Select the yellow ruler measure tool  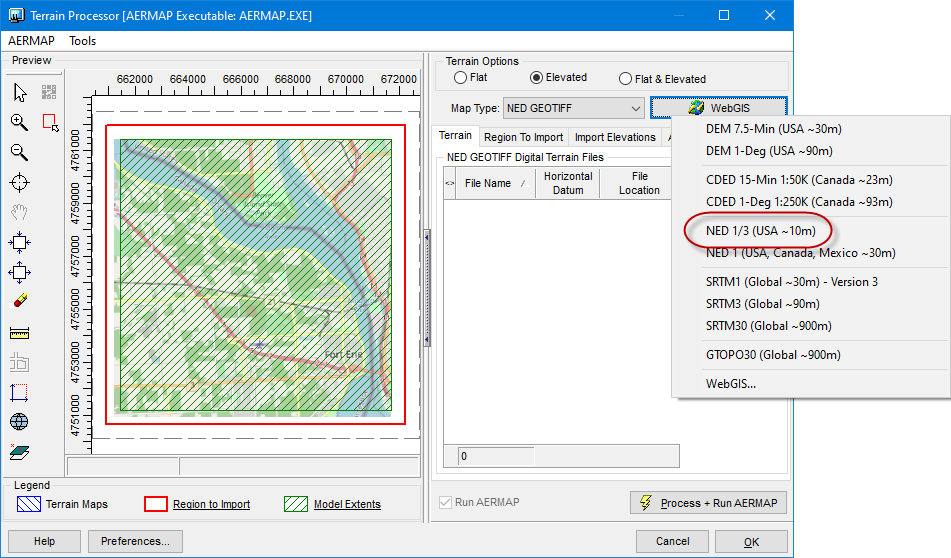(x=19, y=333)
